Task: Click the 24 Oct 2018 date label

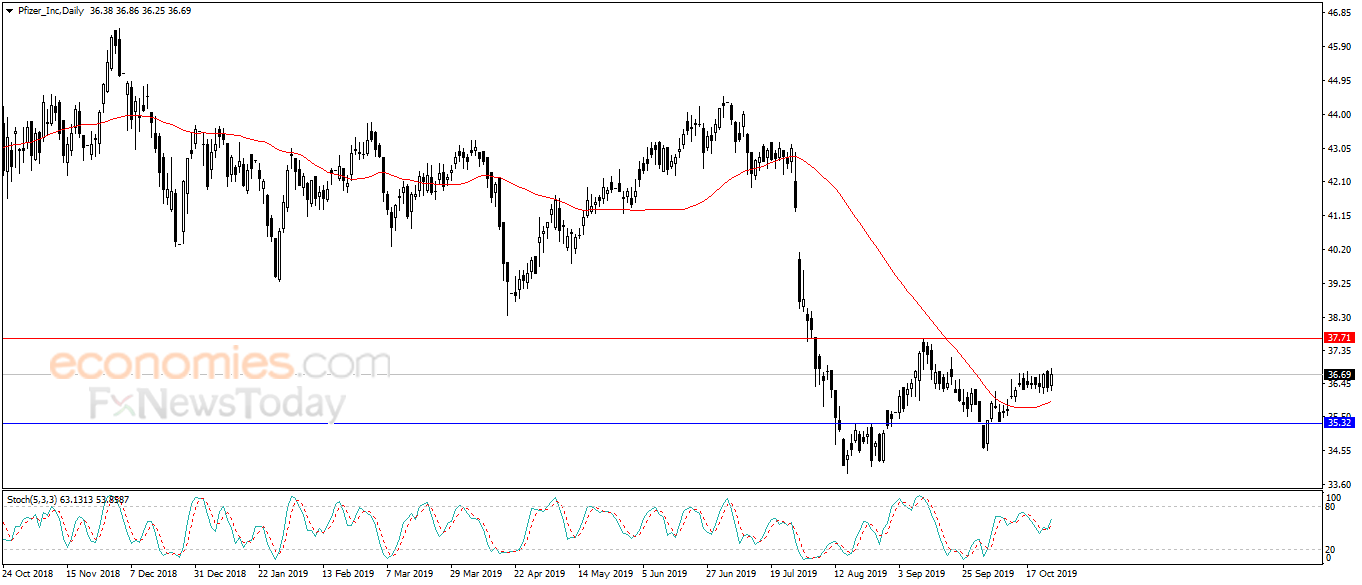Action: (x=27, y=574)
